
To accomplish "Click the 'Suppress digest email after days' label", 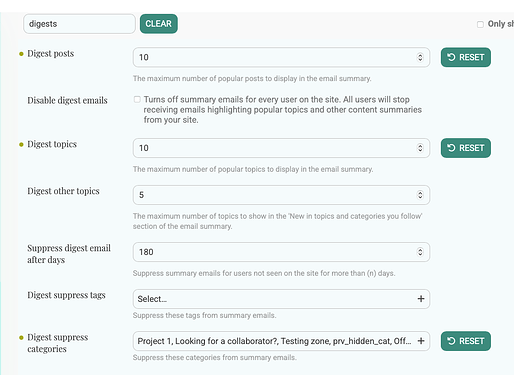I will 69,254.
